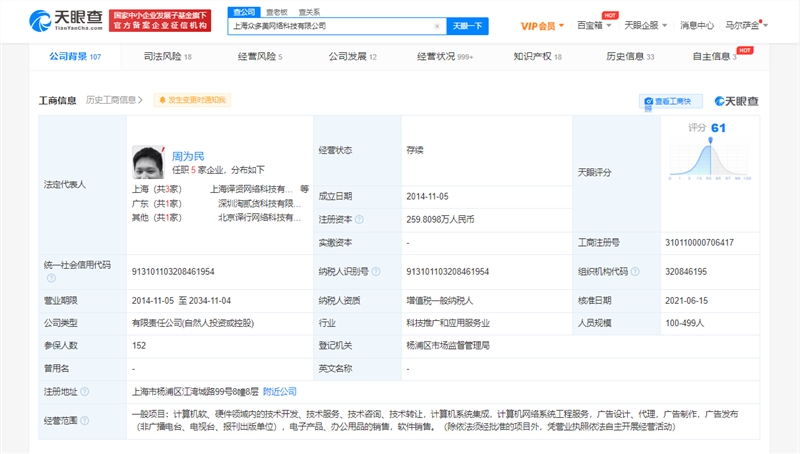Select the 知识产权 18 tab
The image size is (800, 454).
click(537, 57)
